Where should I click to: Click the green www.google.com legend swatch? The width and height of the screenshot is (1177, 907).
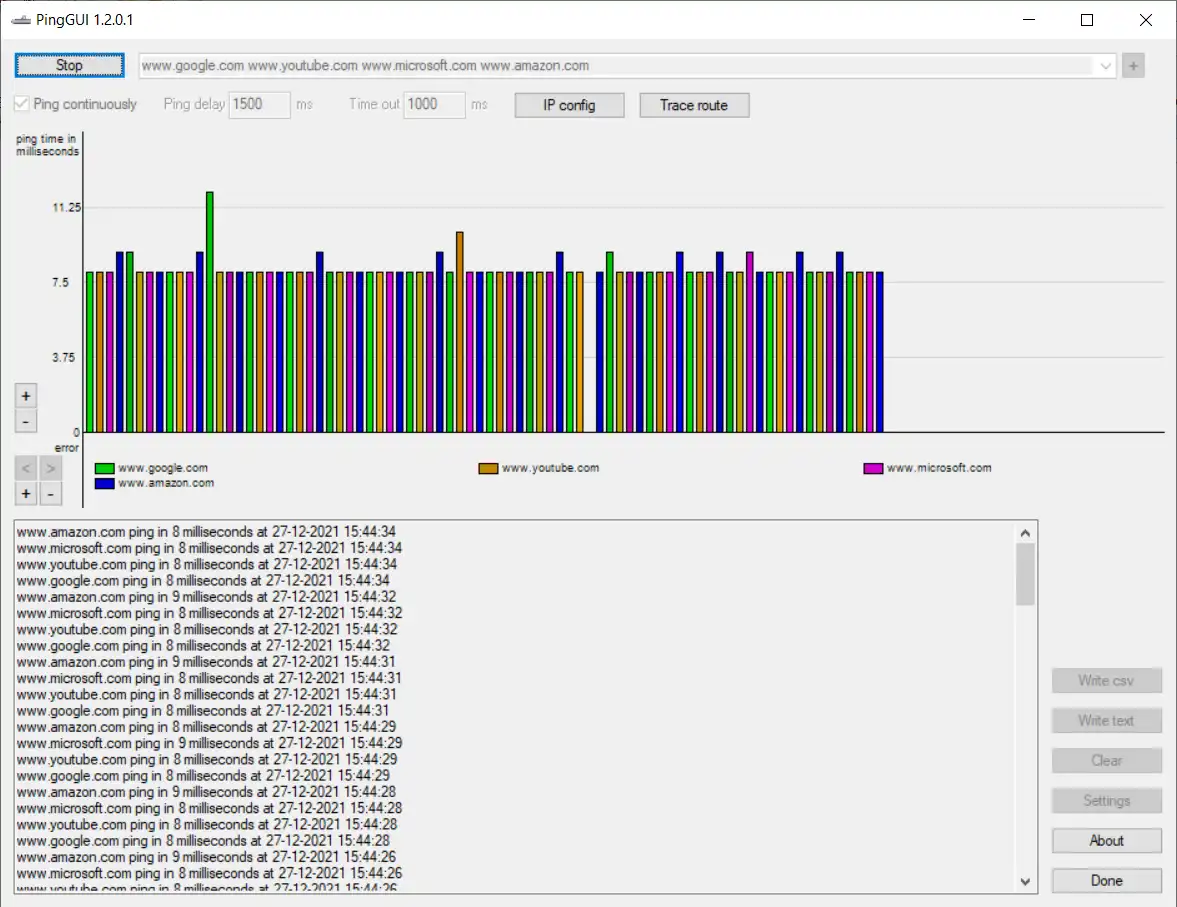click(x=104, y=469)
